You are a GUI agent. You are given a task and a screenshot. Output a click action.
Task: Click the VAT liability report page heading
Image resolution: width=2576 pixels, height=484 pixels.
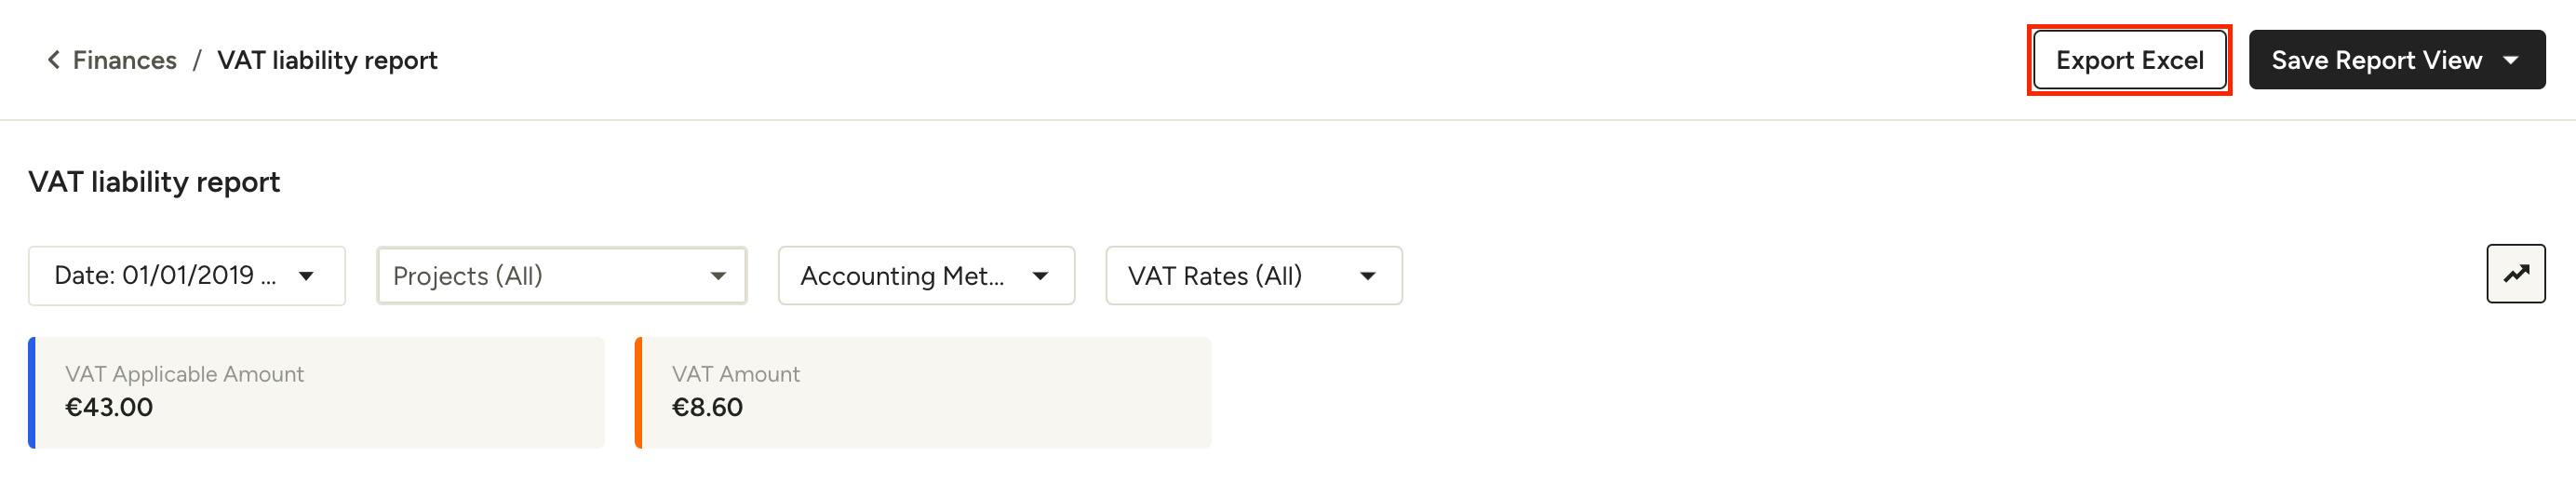[x=154, y=182]
